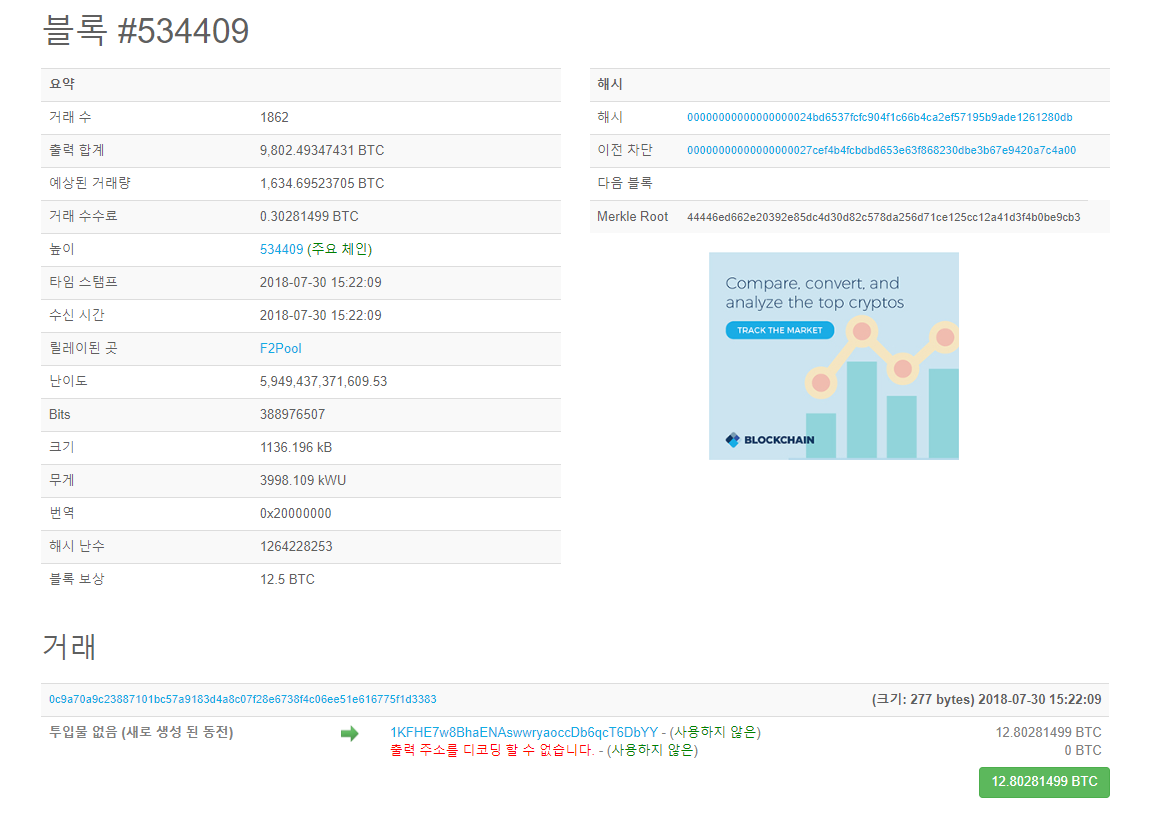The image size is (1156, 831).
Task: Click the green arrow in the transaction row
Action: [x=349, y=733]
